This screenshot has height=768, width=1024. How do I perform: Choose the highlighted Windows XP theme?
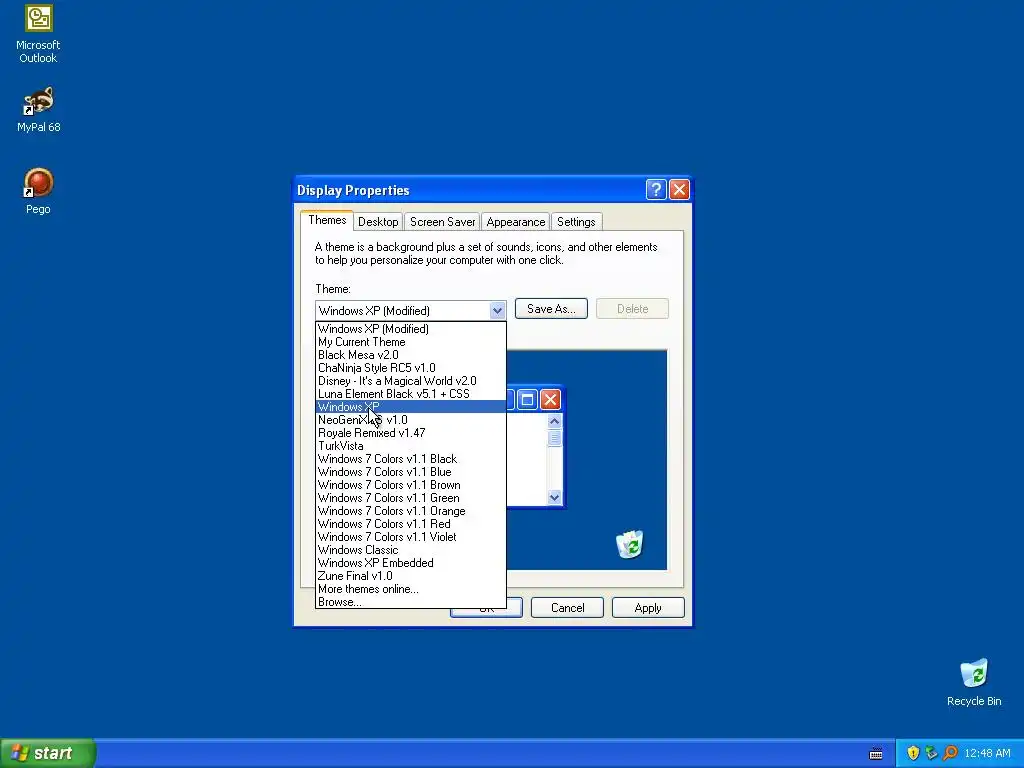pos(411,407)
